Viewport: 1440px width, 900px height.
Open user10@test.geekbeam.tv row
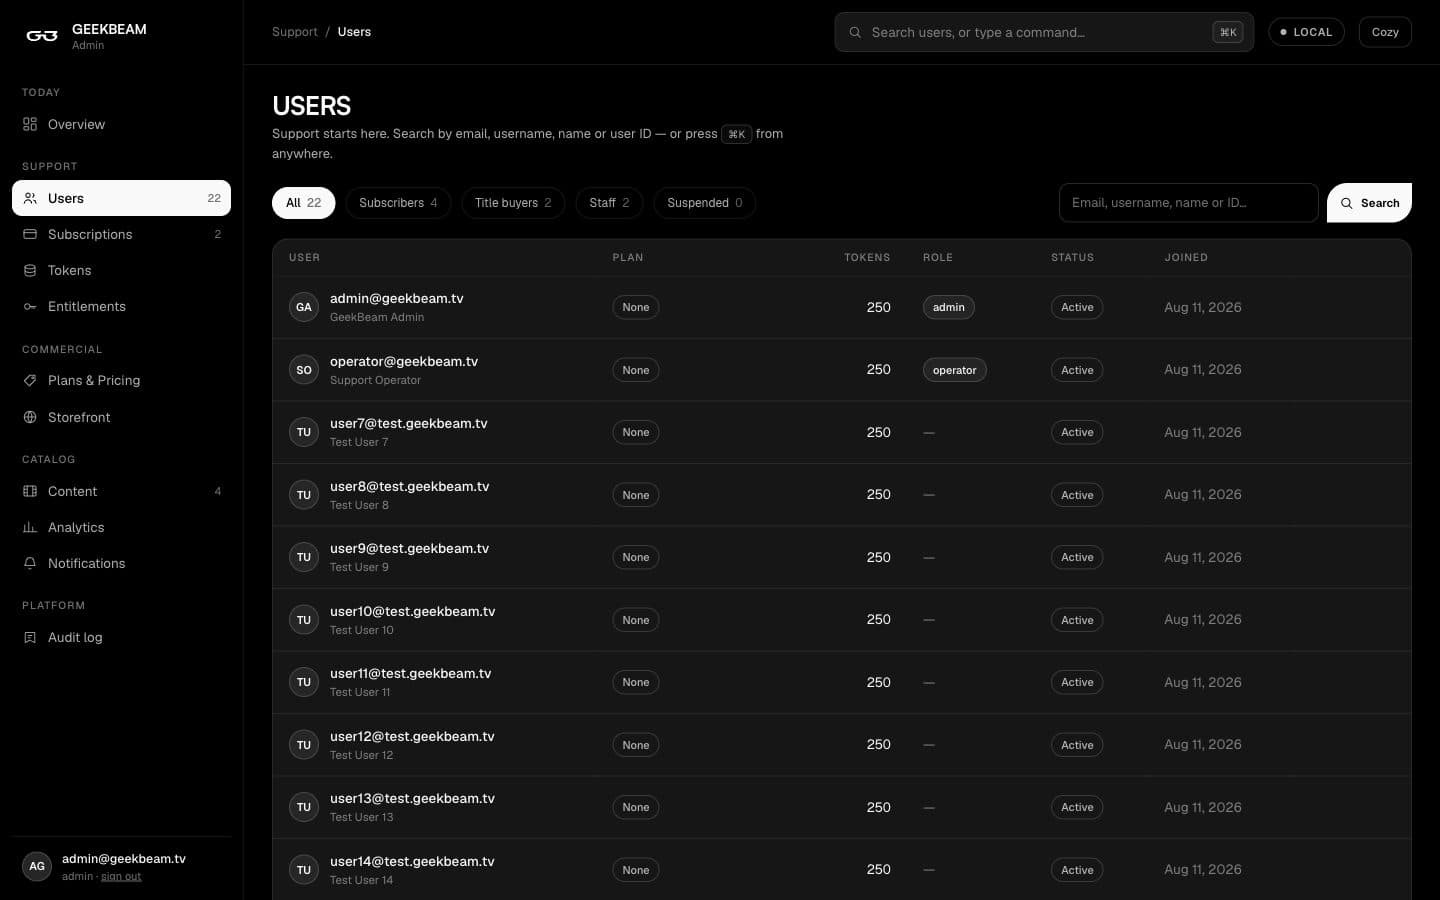coord(841,620)
